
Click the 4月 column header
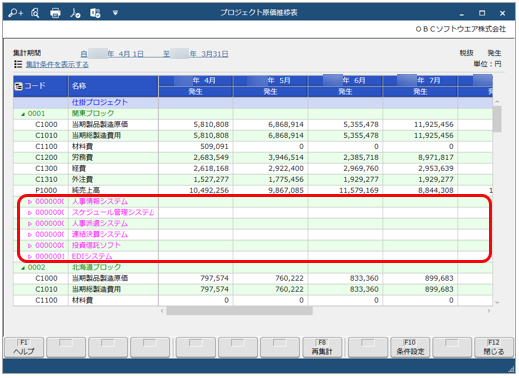196,81
